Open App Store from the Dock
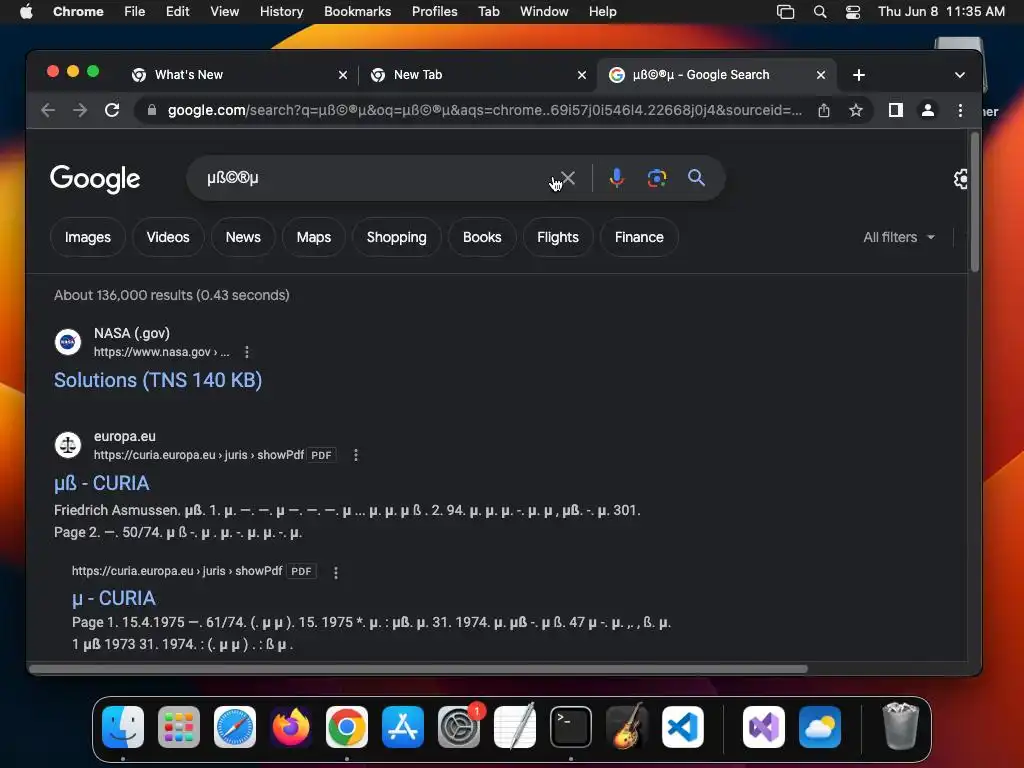The image size is (1024, 768). click(x=403, y=727)
